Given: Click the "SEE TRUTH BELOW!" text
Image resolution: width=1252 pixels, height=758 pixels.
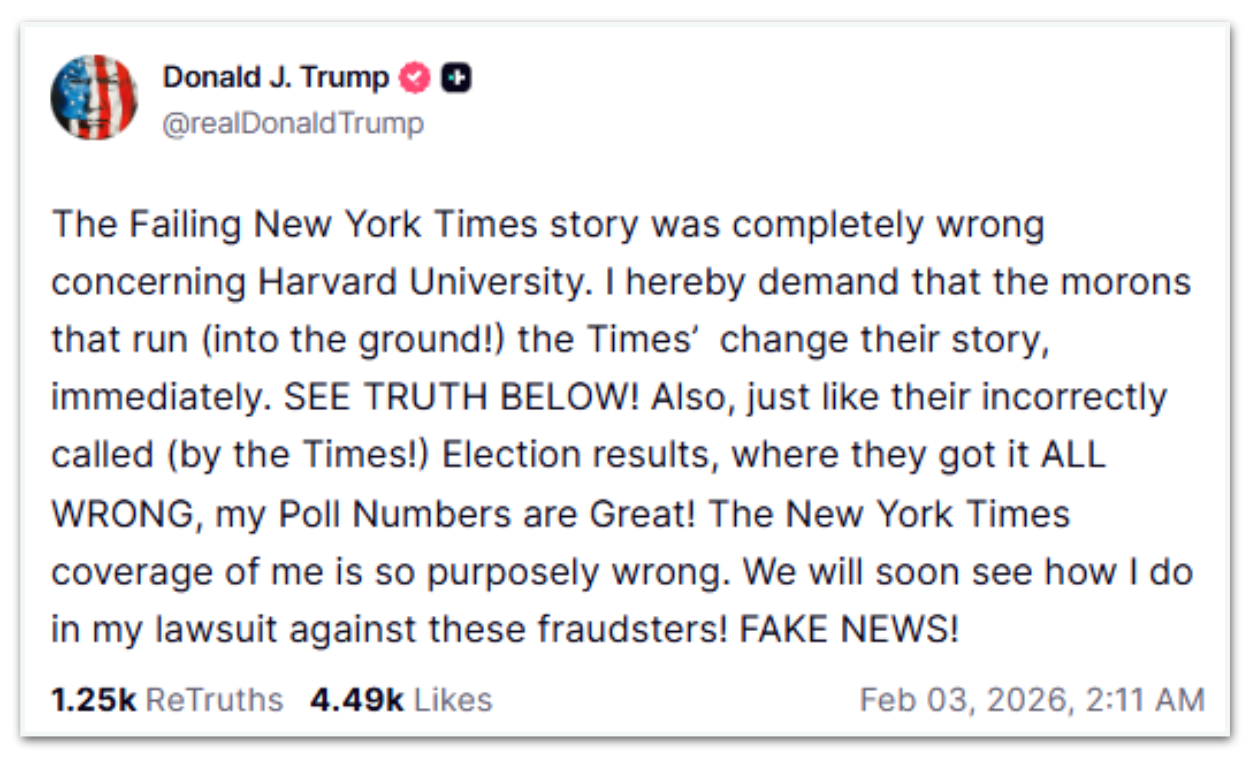Looking at the screenshot, I should (461, 398).
